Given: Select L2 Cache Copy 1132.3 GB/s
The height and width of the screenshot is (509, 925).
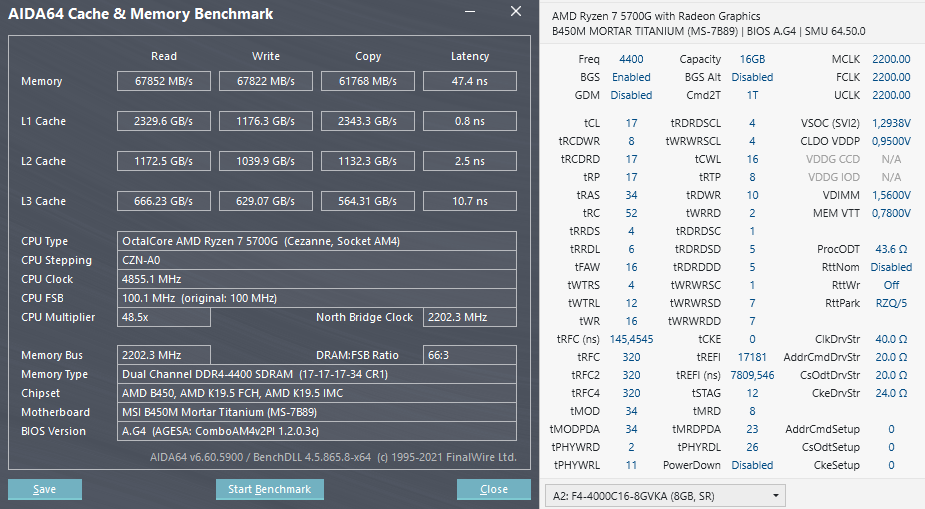Looking at the screenshot, I should [368, 161].
